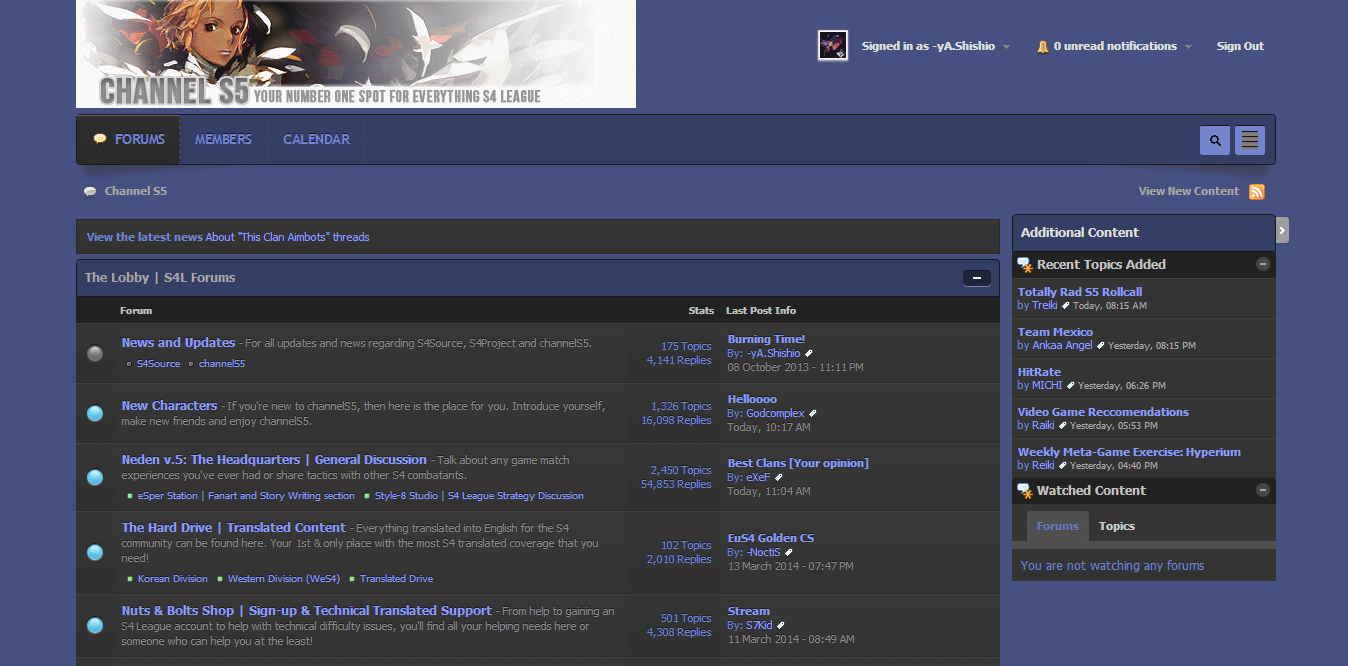Mark New Characters forum read via blue icon

pyautogui.click(x=95, y=413)
